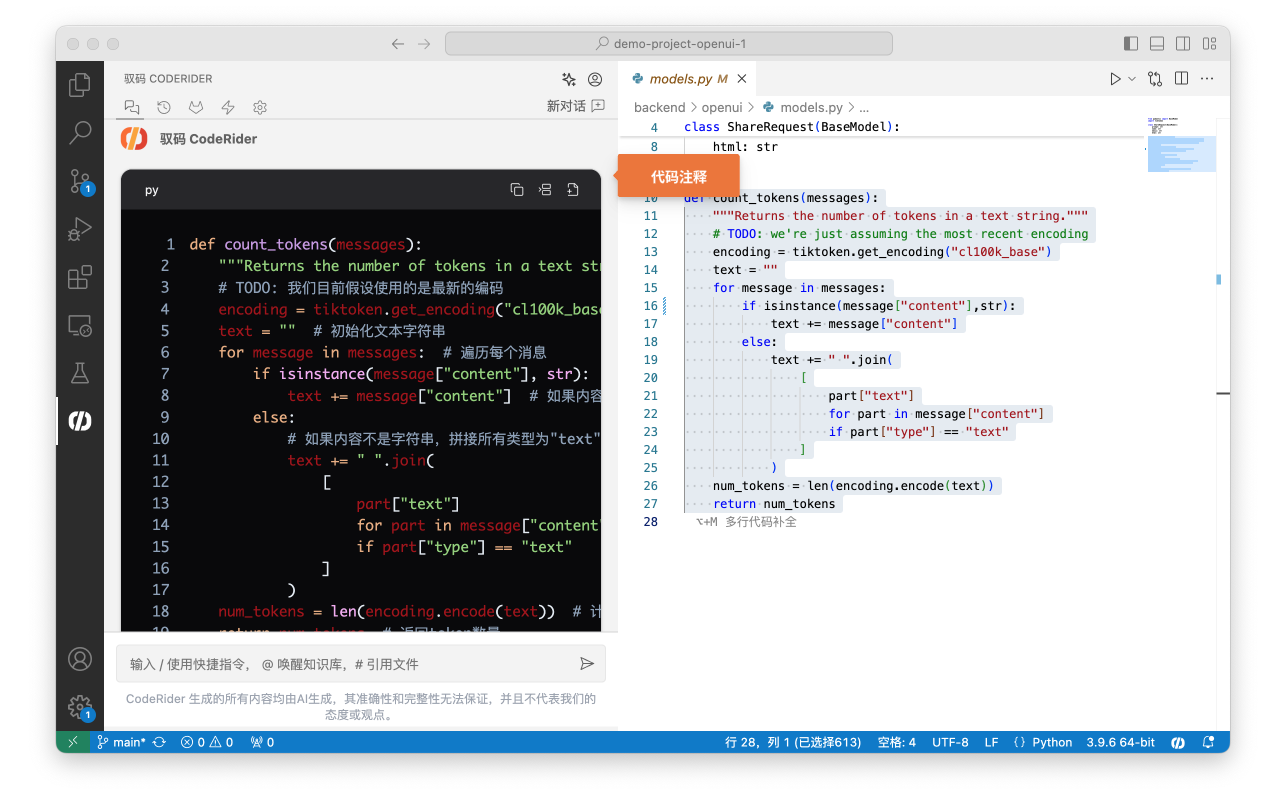The image size is (1286, 795).
Task: Click the 行 28, 列 1 cursor position
Action: (x=792, y=742)
